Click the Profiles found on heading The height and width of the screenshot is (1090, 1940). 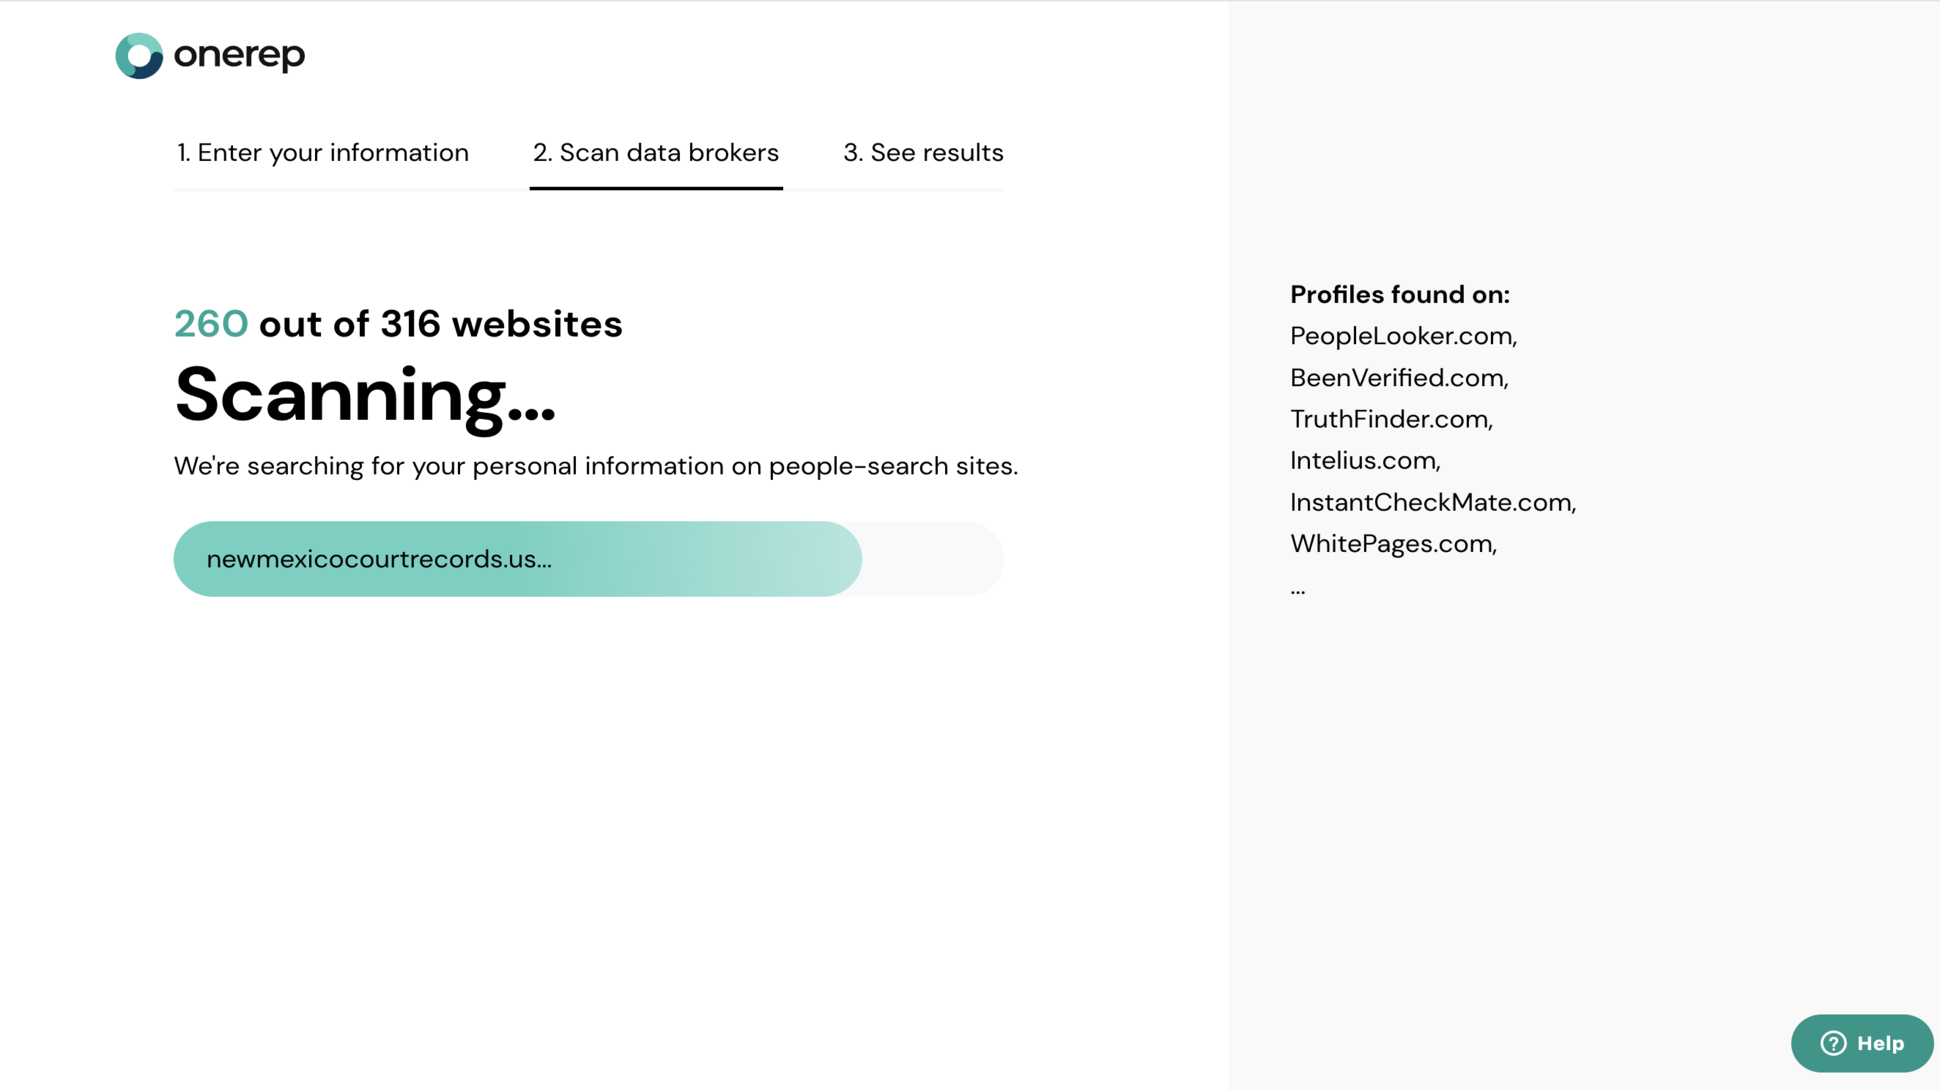(1399, 294)
